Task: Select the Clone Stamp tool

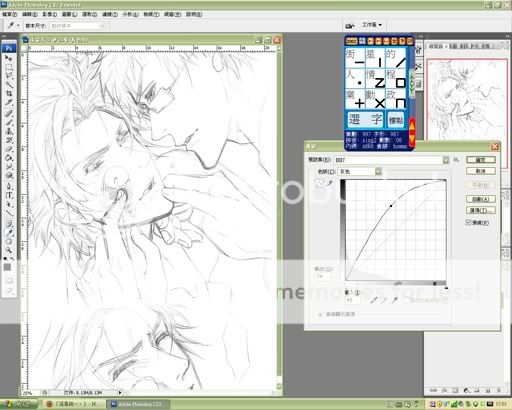Action: [x=9, y=131]
